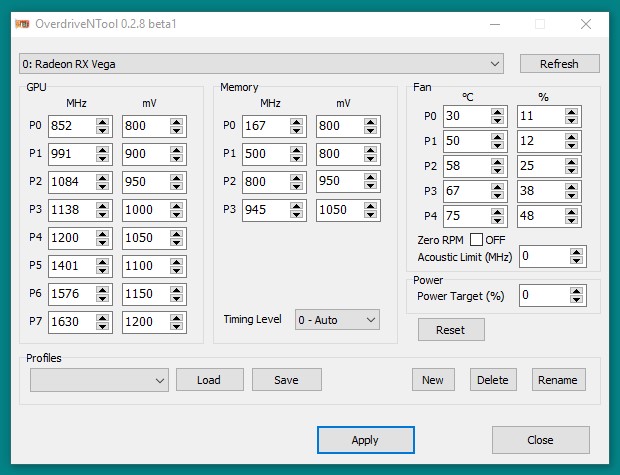Click the Reset button
Image resolution: width=620 pixels, height=475 pixels.
tap(450, 330)
